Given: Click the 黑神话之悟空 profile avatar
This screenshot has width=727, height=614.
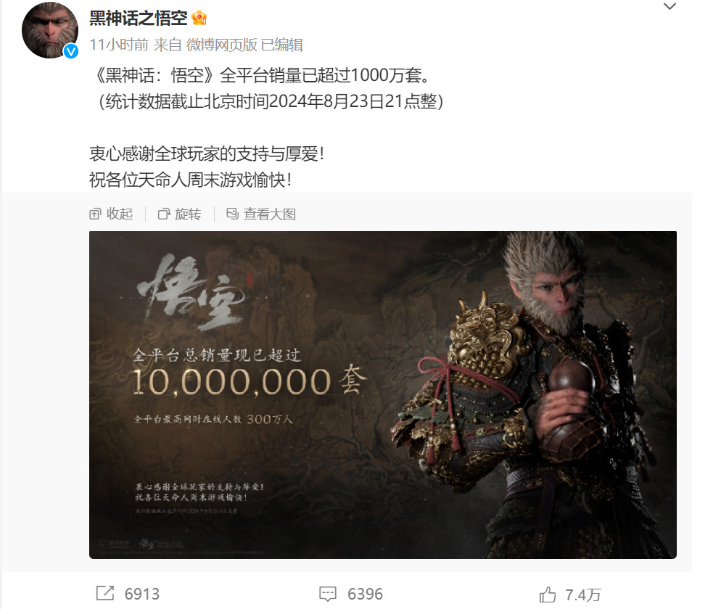Looking at the screenshot, I should (50, 31).
